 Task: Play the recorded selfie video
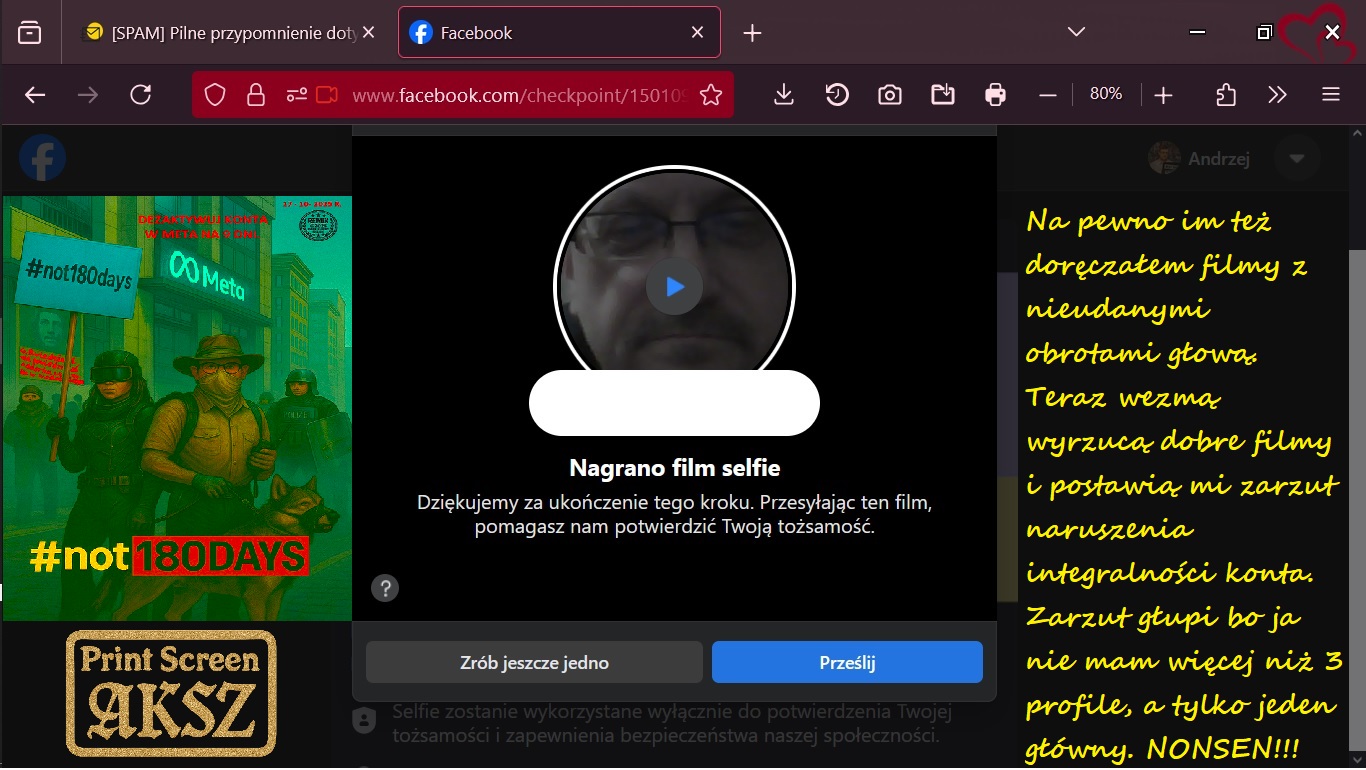pyautogui.click(x=674, y=287)
